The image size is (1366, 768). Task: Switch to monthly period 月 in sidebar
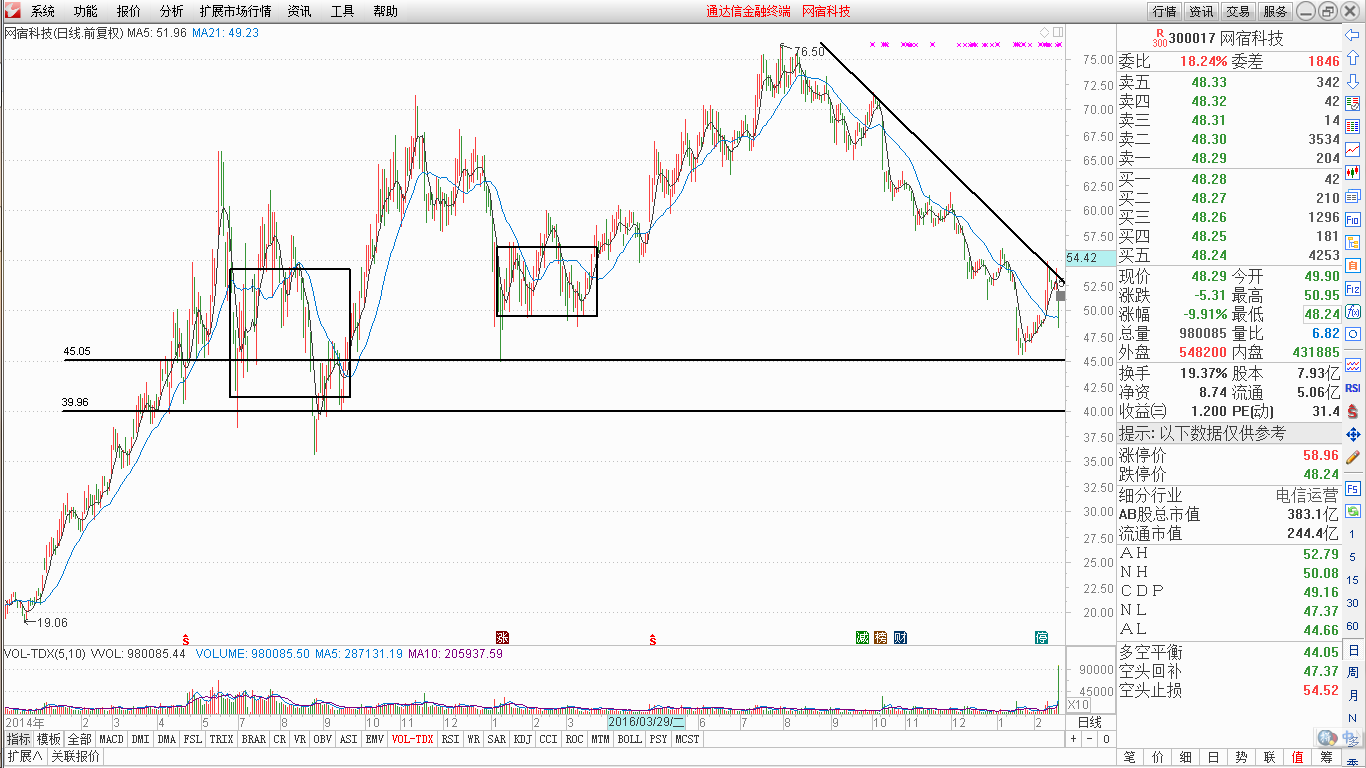tap(1353, 696)
